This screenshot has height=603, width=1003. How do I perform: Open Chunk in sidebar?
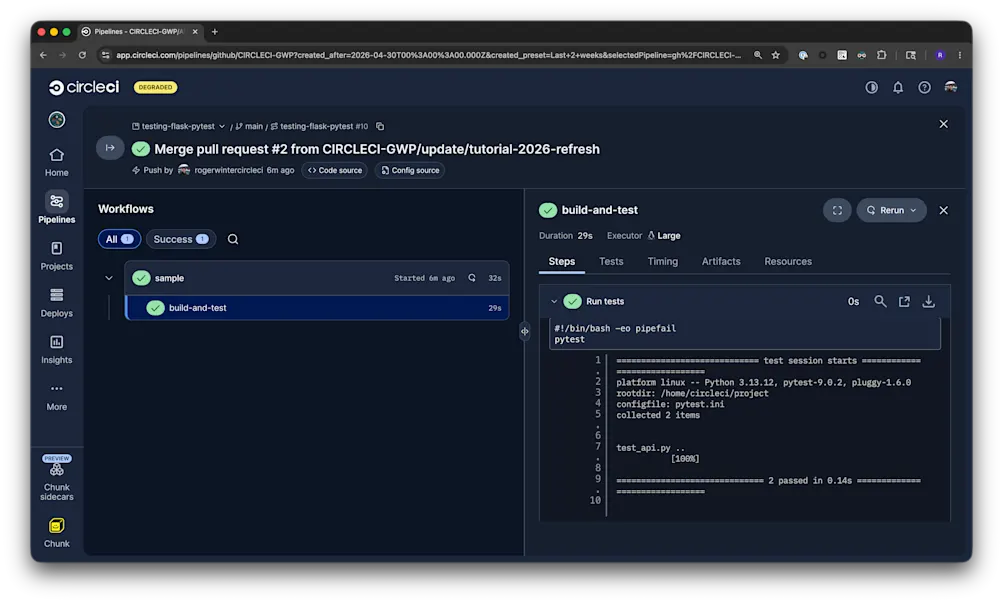click(56, 533)
